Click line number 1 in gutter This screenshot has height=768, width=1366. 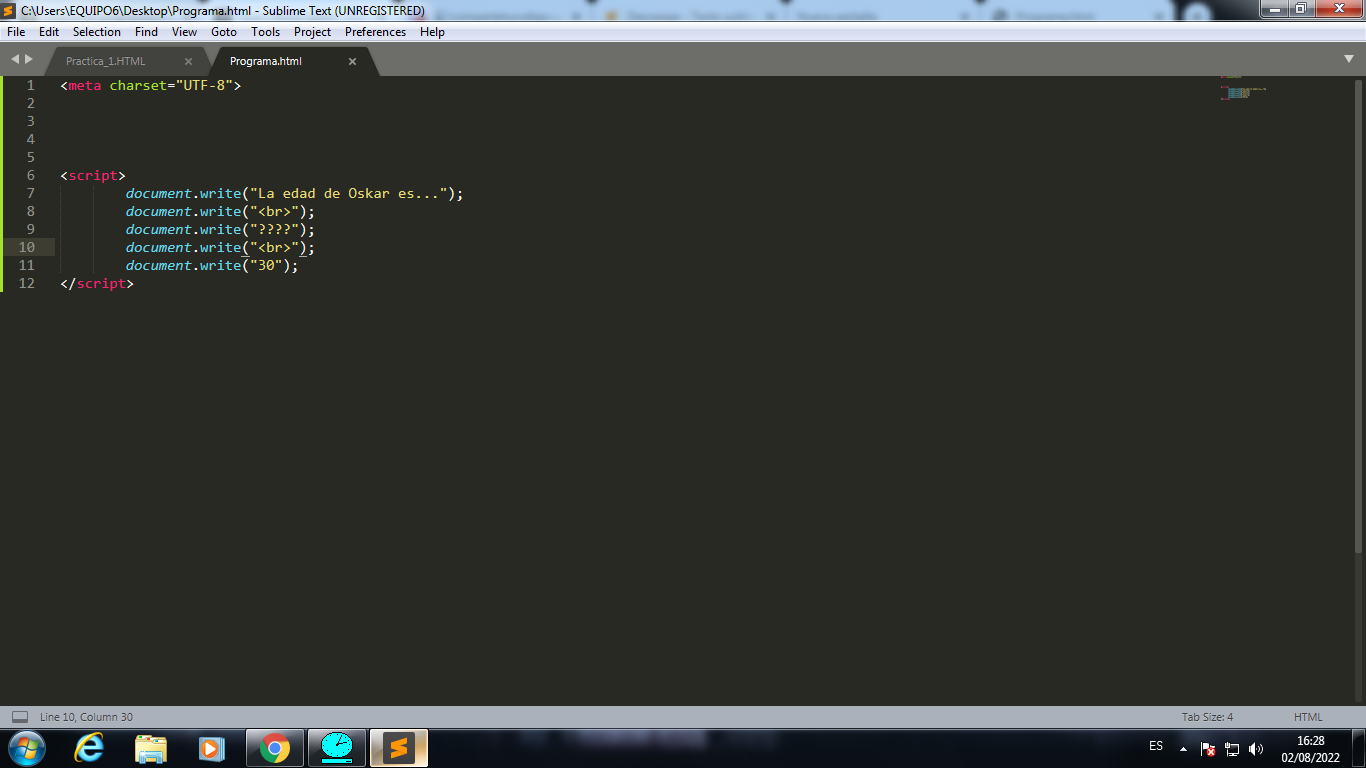point(30,85)
